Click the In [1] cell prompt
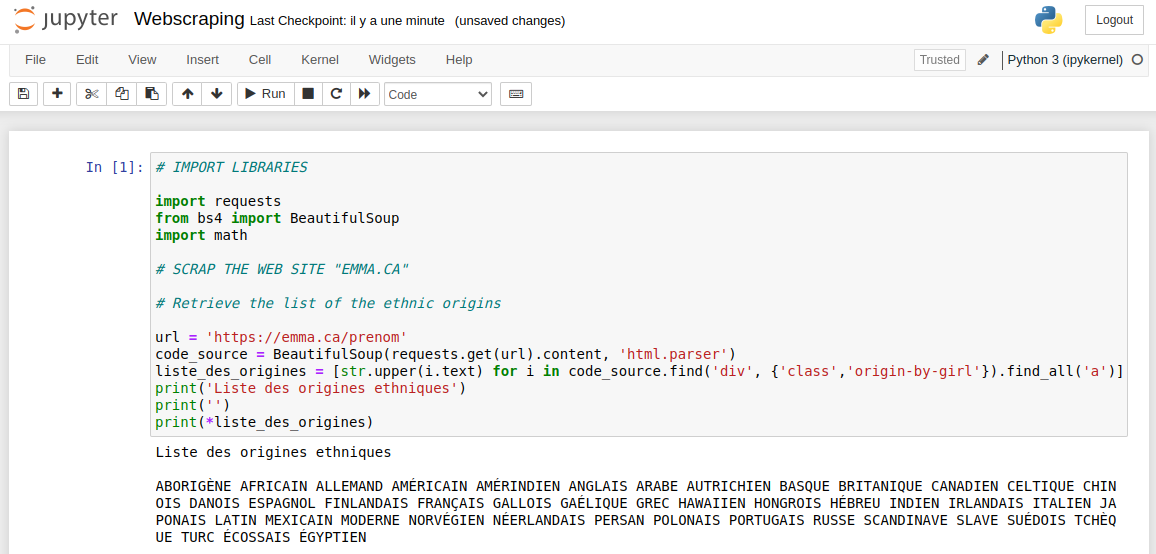This screenshot has width=1156, height=554. click(115, 167)
